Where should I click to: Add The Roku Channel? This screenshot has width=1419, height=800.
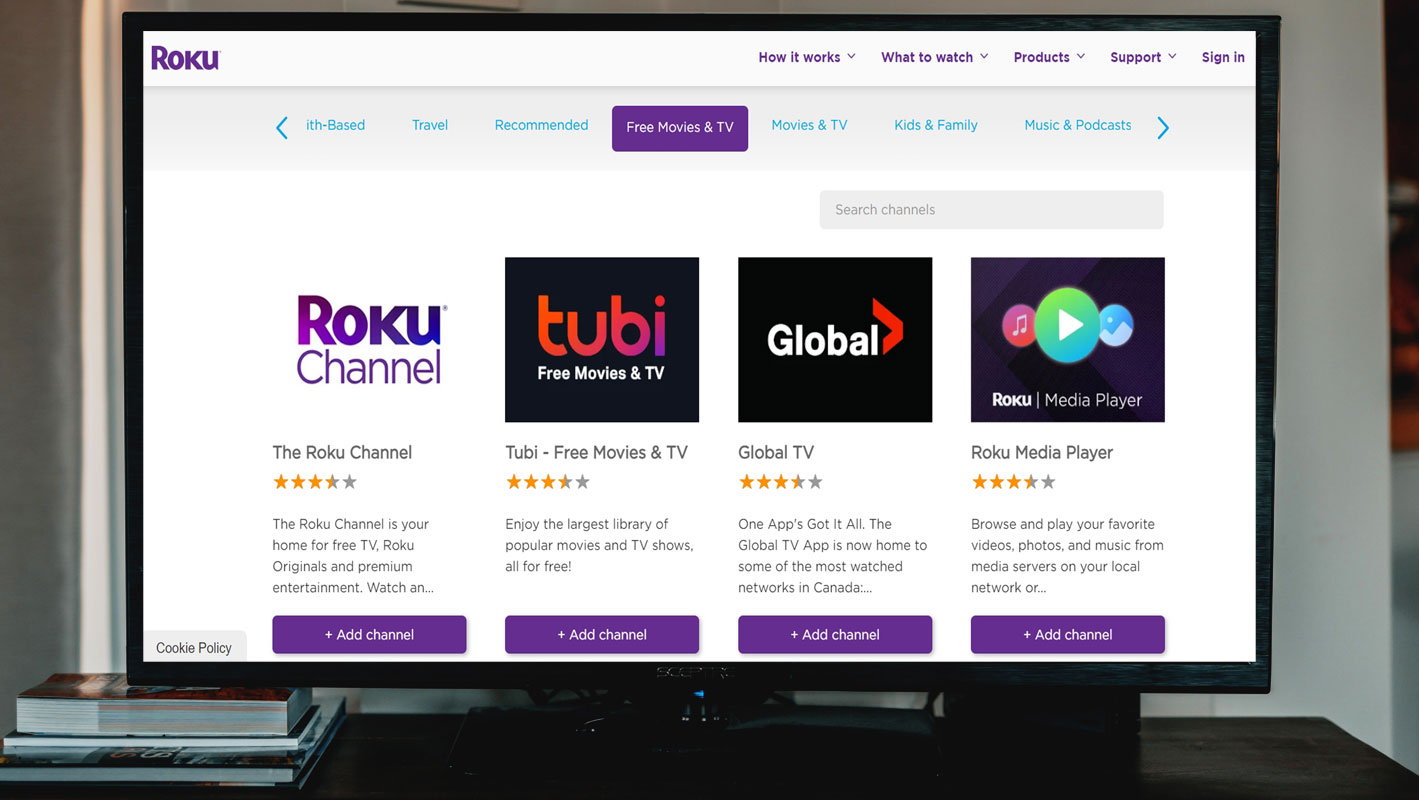click(369, 634)
